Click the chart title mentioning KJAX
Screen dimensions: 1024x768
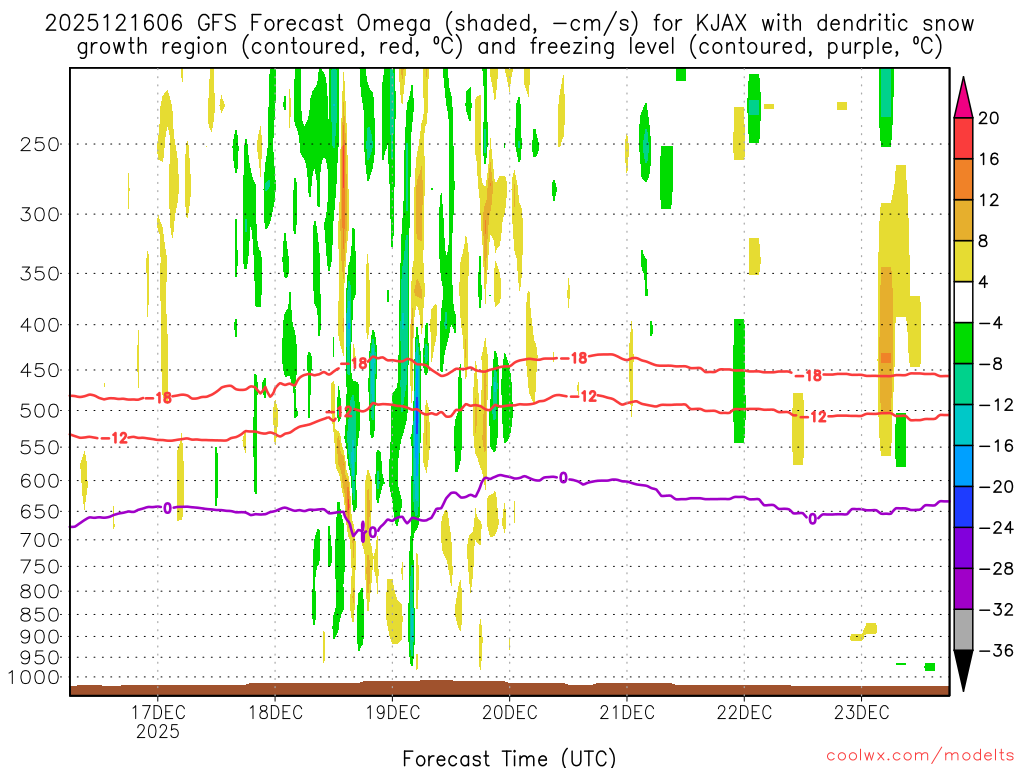pyautogui.click(x=509, y=35)
